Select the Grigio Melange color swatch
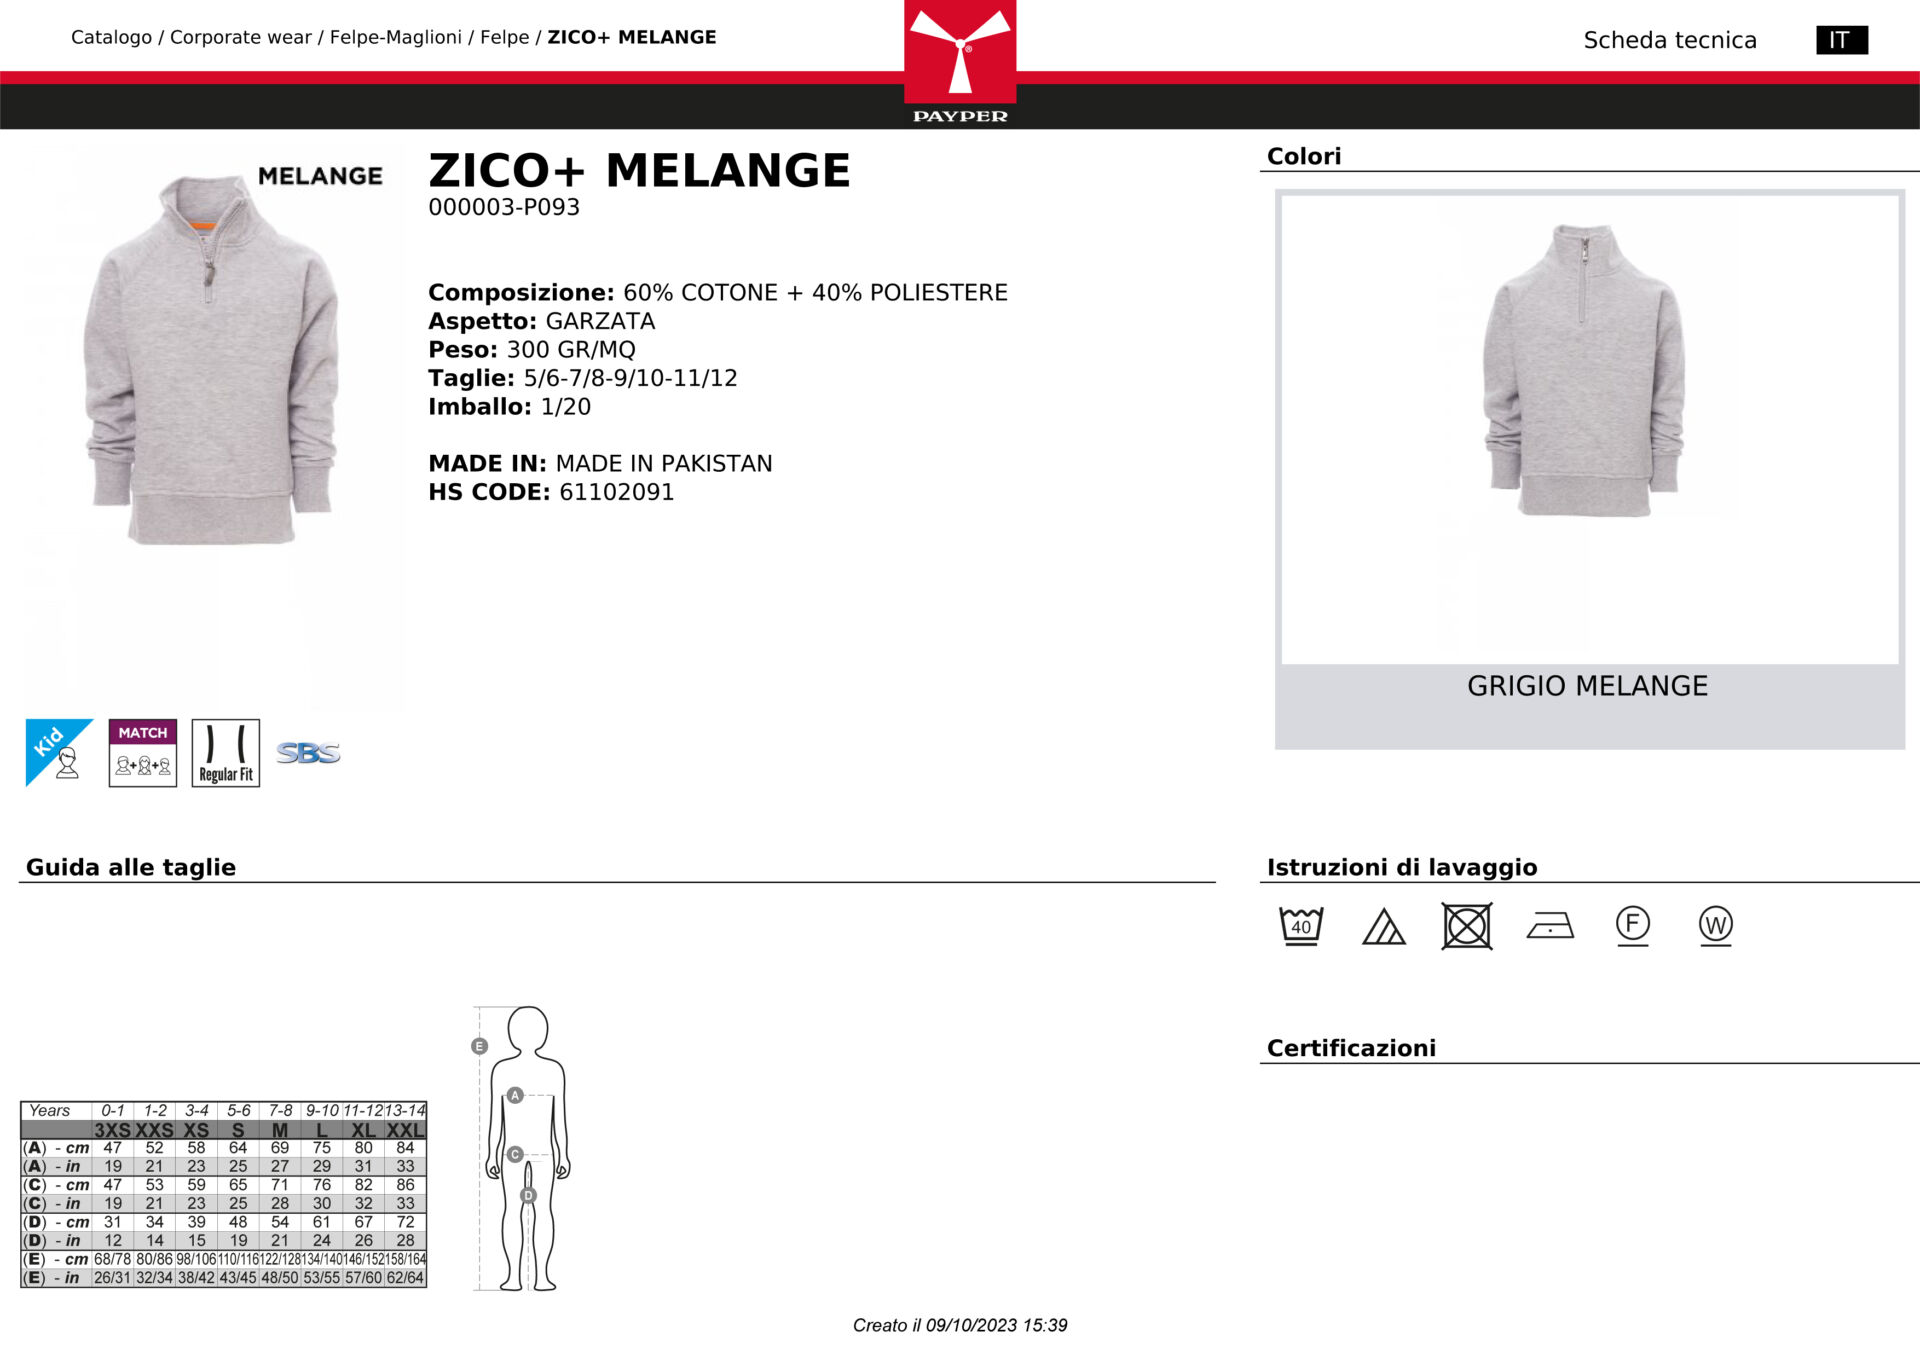The width and height of the screenshot is (1920, 1355). coord(1590,469)
